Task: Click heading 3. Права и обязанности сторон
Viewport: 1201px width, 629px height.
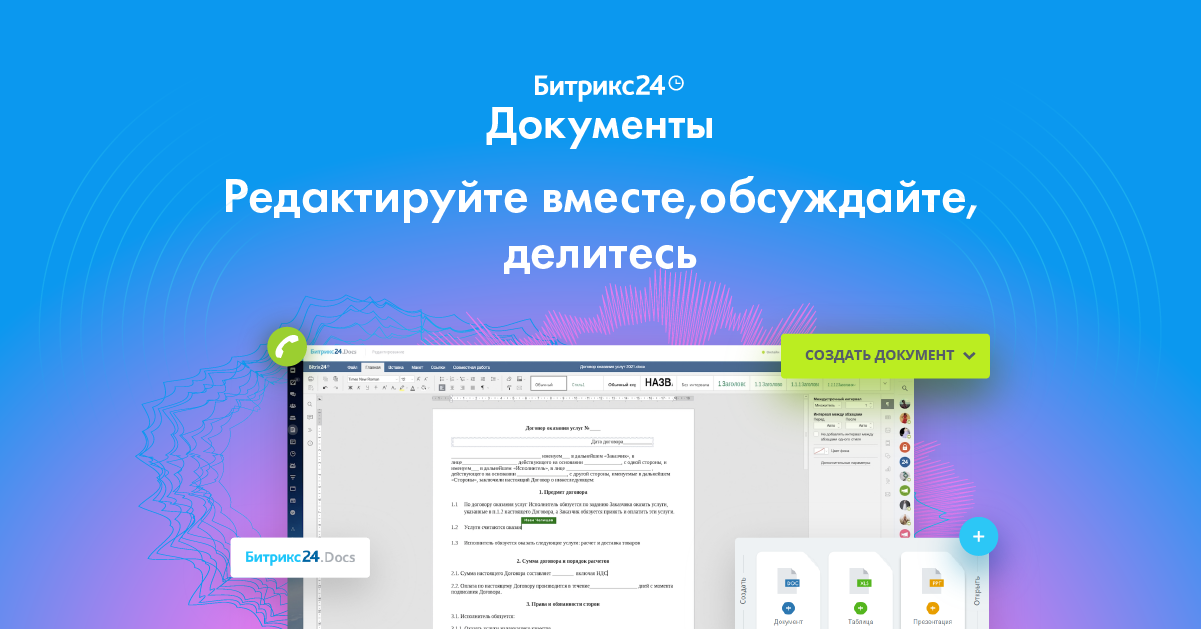Action: tap(562, 604)
